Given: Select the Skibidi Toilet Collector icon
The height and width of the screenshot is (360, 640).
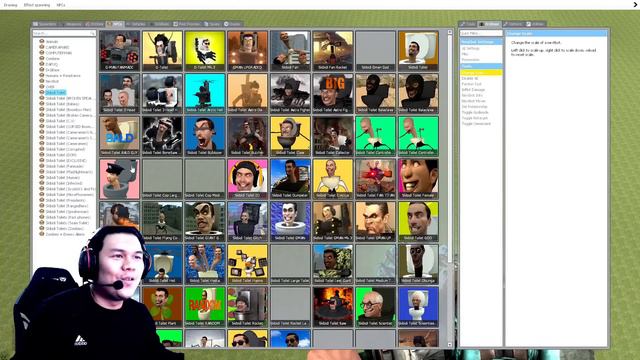Looking at the screenshot, I should 333,136.
